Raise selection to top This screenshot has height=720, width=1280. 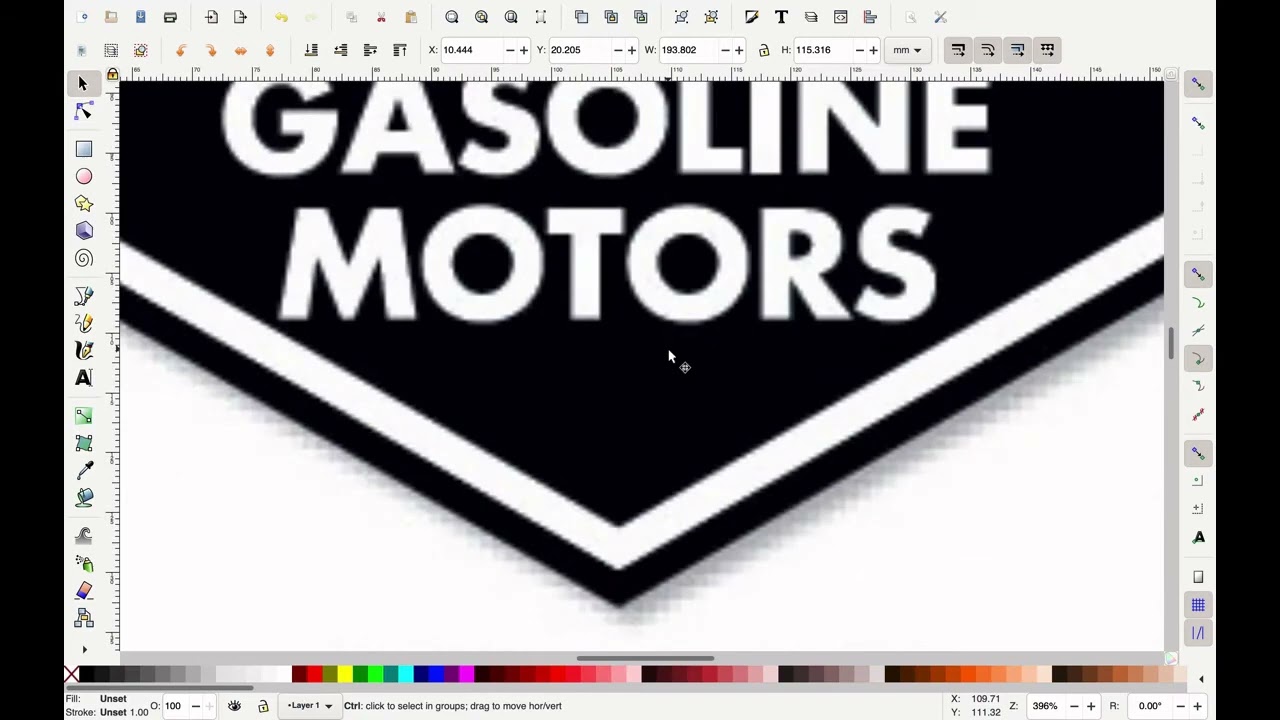pos(400,50)
